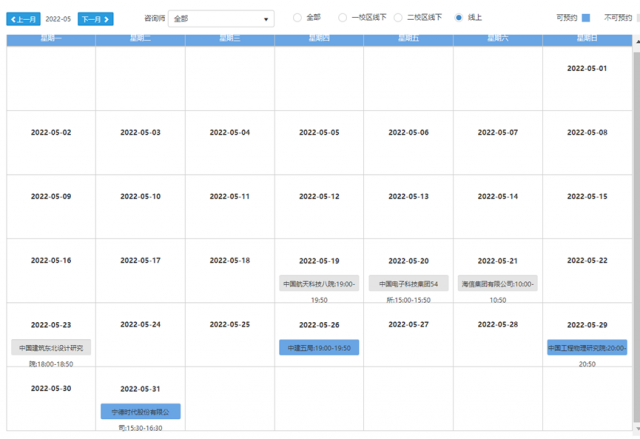Book the 中建五局 19:00-19:50 slot
Viewport: 640px width, 439px height.
click(x=319, y=347)
